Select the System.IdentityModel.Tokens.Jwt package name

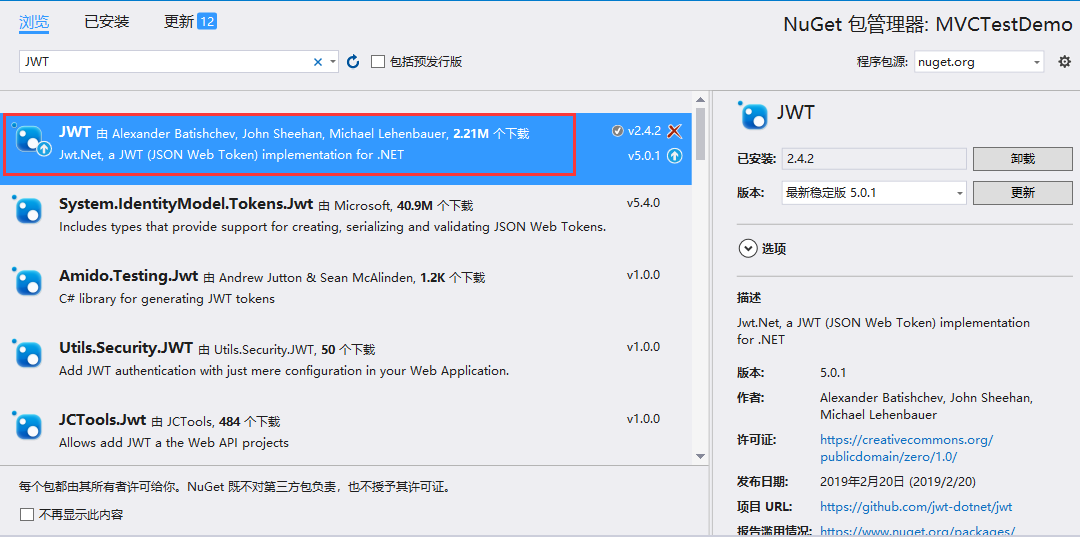[x=186, y=204]
